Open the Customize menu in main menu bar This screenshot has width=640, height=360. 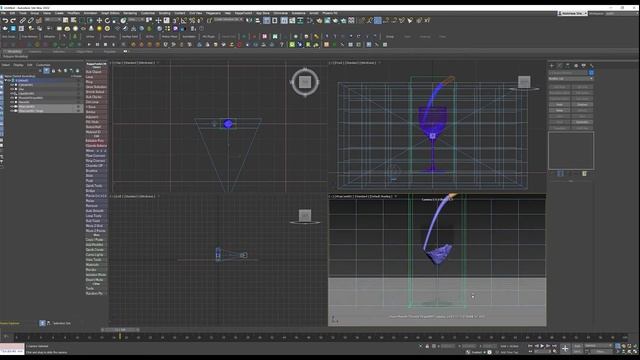tap(148, 13)
